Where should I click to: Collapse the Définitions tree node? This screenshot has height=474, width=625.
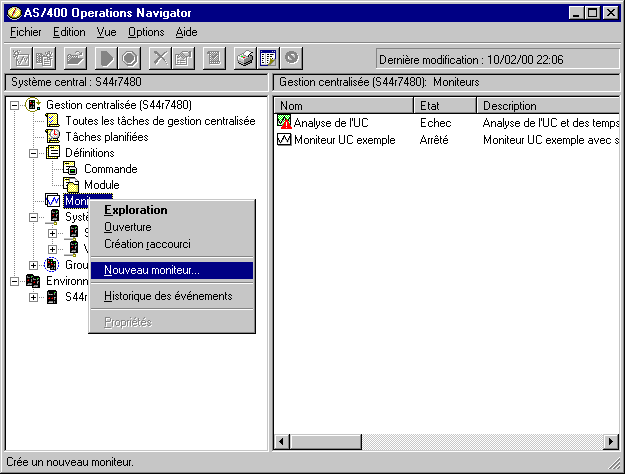point(33,153)
